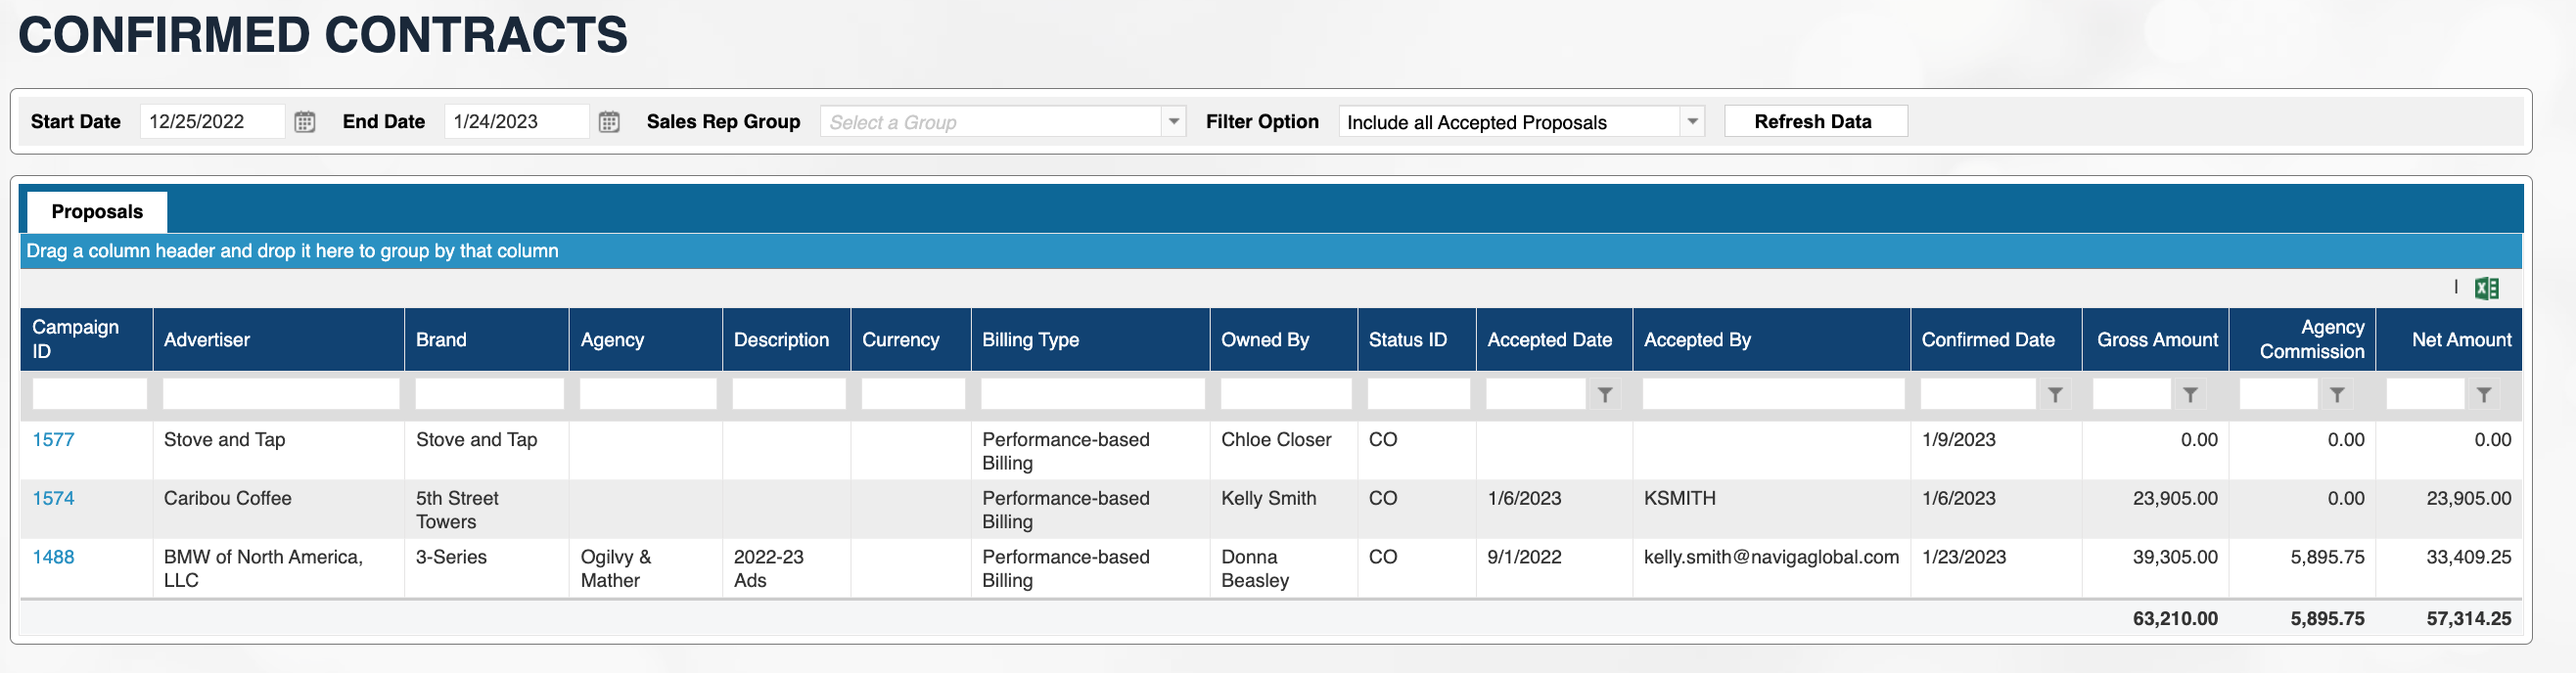Export the grid to Excel
Image resolution: width=2576 pixels, height=673 pixels.
2486,289
